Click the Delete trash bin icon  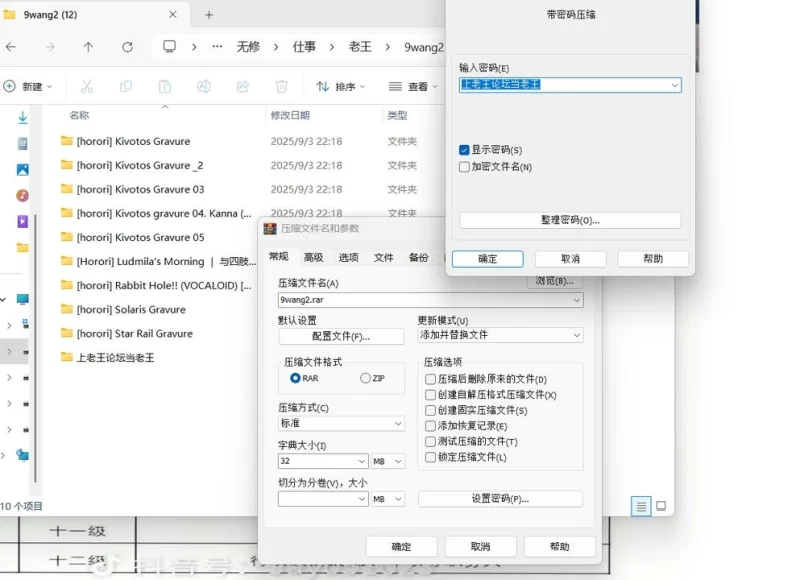(282, 87)
